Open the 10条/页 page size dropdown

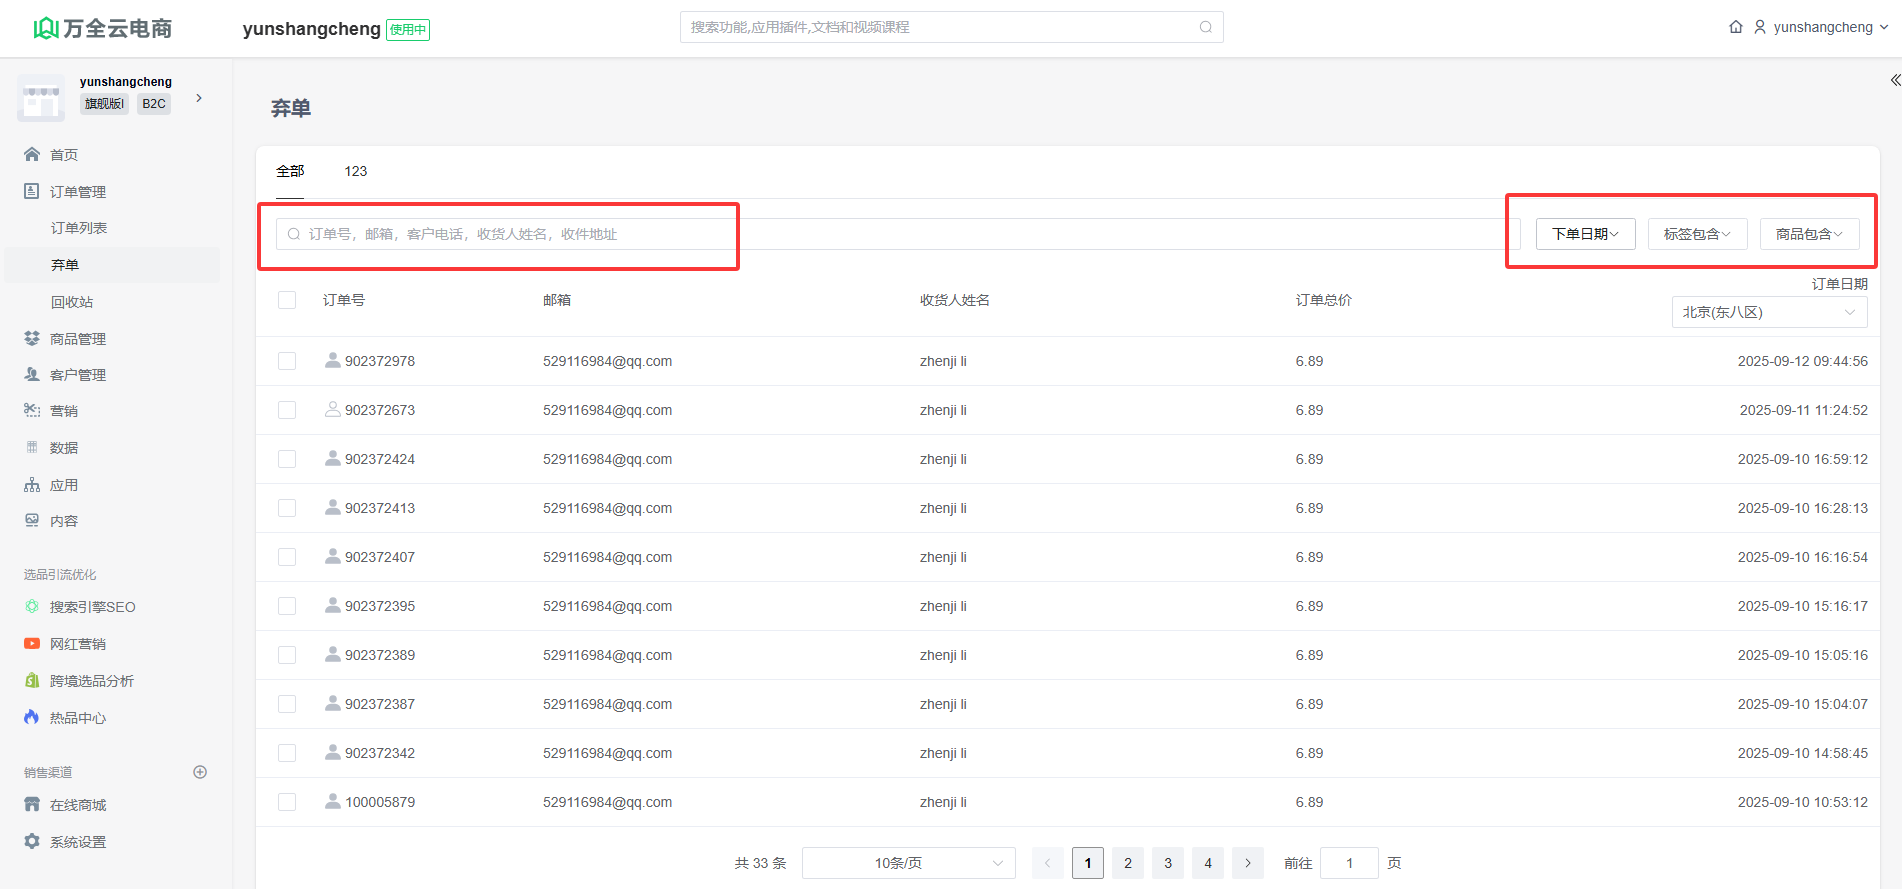click(908, 863)
